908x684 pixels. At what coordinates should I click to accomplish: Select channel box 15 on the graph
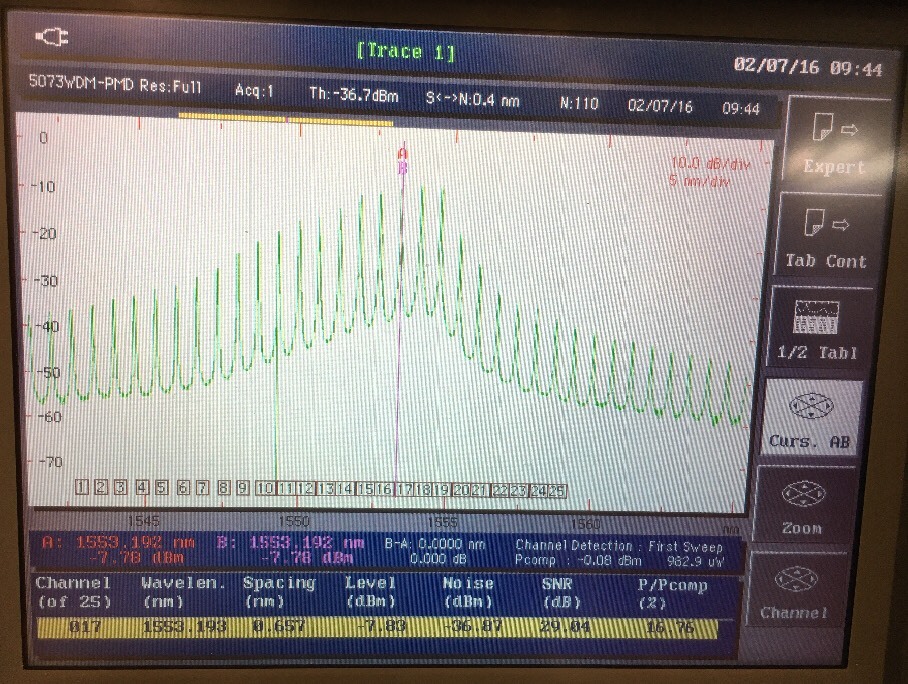(365, 489)
